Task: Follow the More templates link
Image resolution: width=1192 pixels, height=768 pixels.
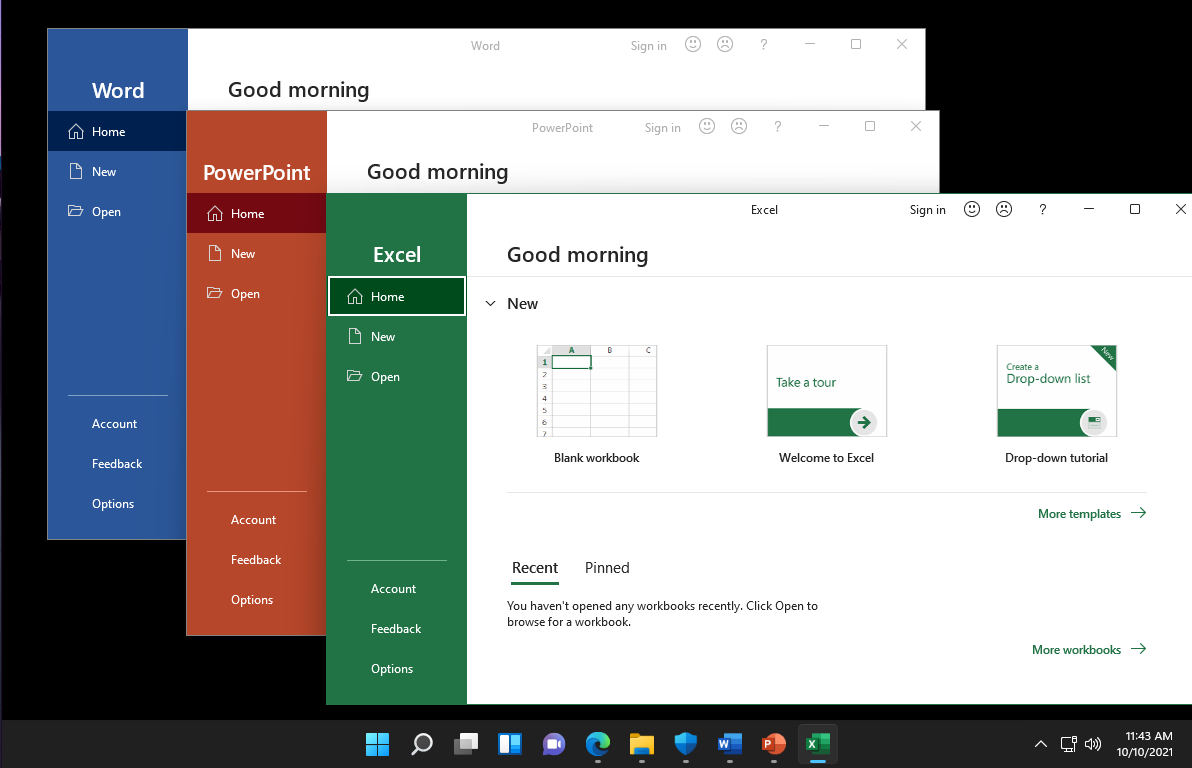Action: (1092, 513)
